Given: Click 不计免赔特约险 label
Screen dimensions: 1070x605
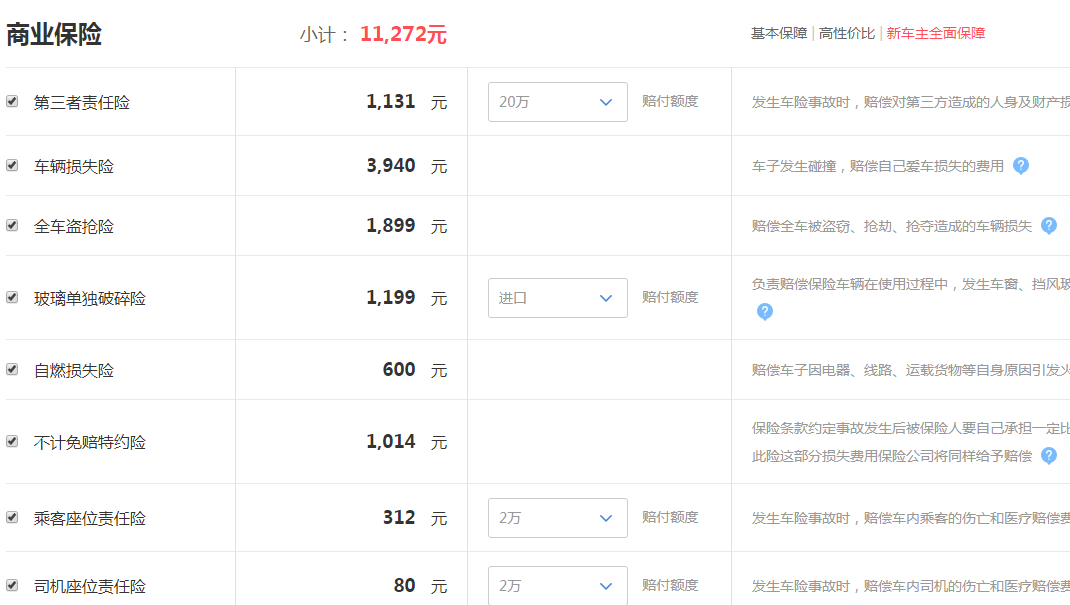Looking at the screenshot, I should tap(90, 443).
